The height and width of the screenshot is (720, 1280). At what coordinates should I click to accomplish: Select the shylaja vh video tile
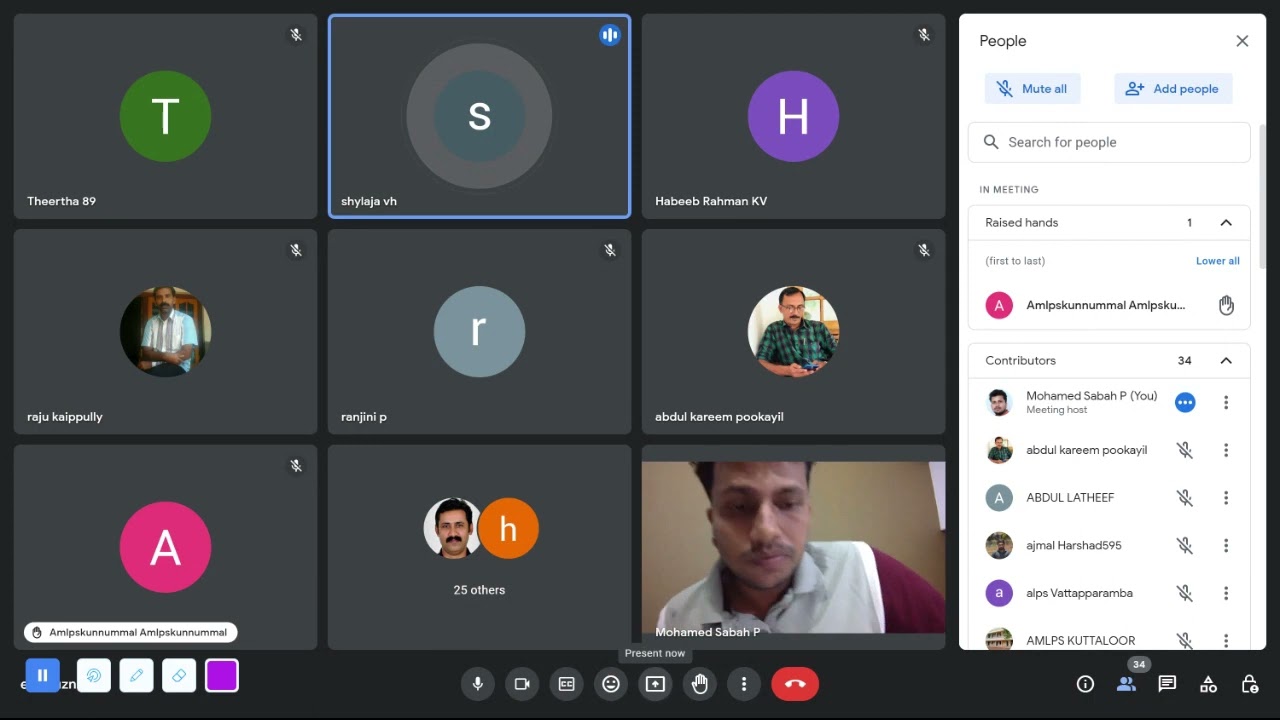pos(479,116)
